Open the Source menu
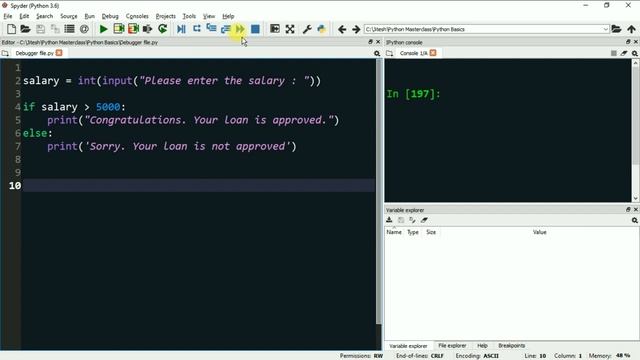Image resolution: width=640 pixels, height=360 pixels. (69, 16)
